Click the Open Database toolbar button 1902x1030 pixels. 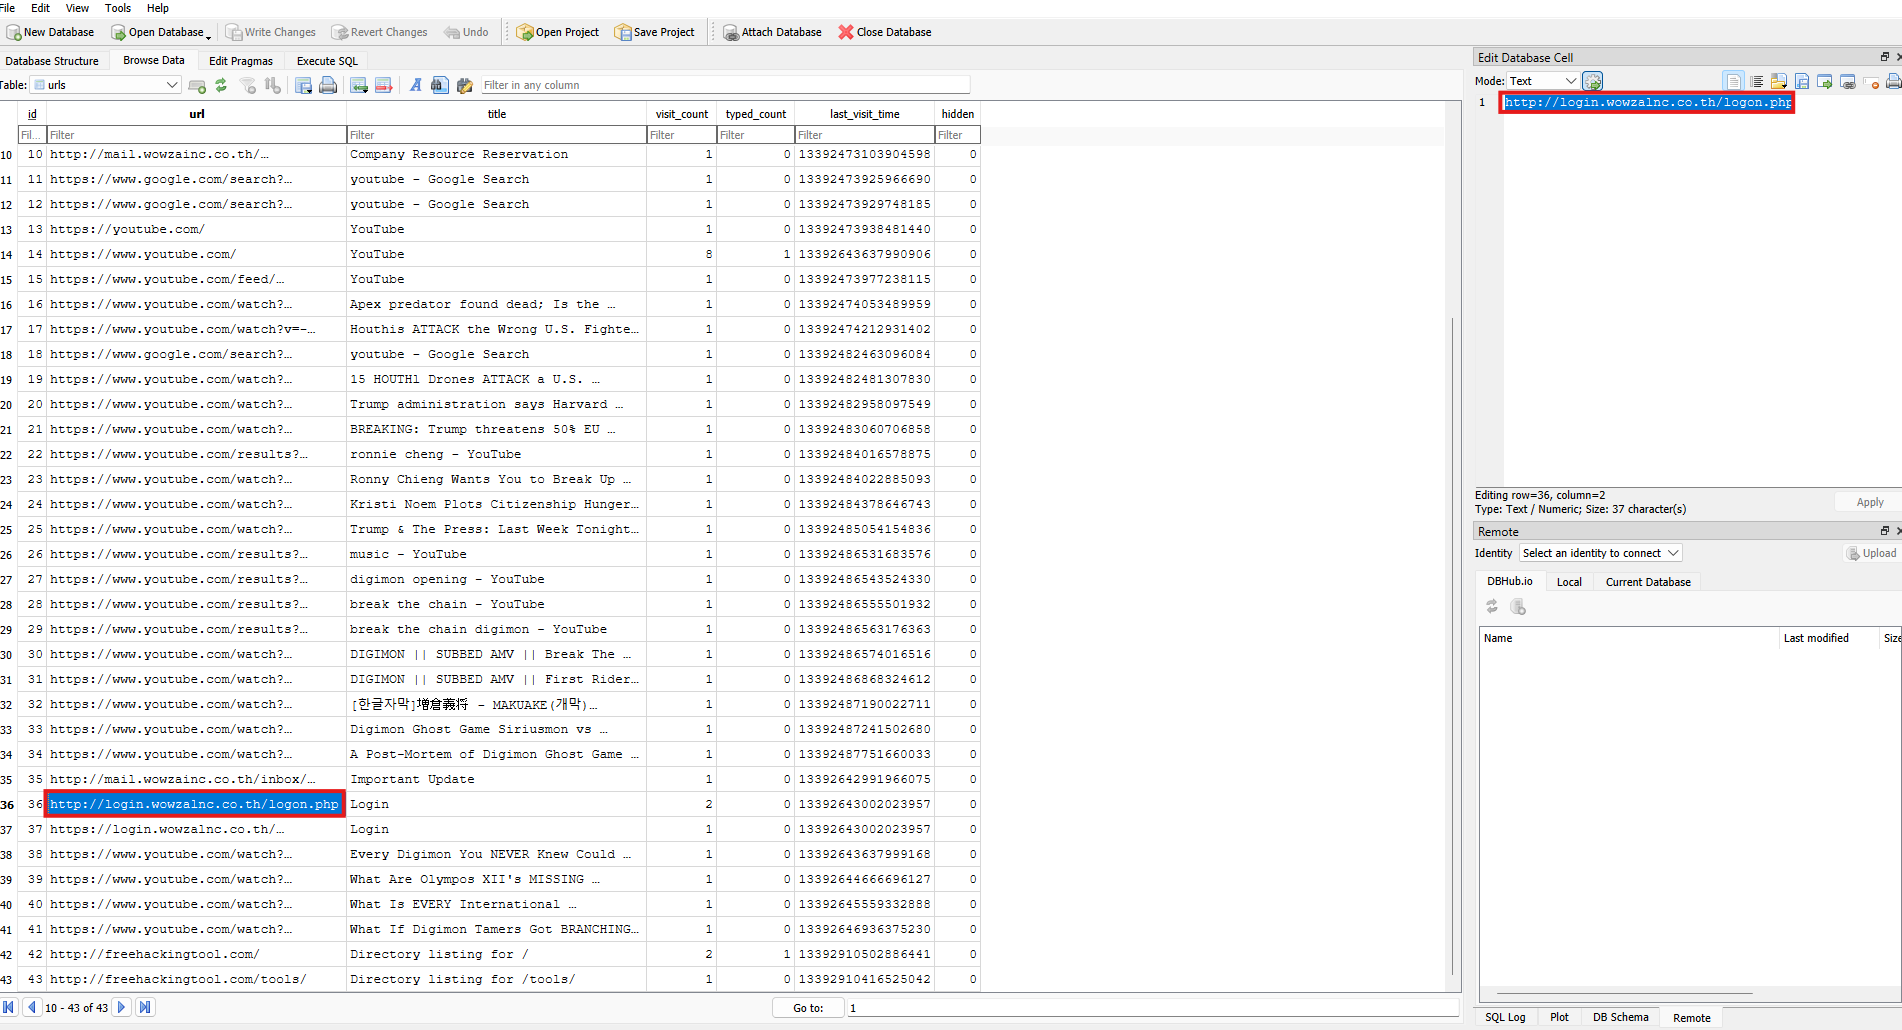click(160, 32)
